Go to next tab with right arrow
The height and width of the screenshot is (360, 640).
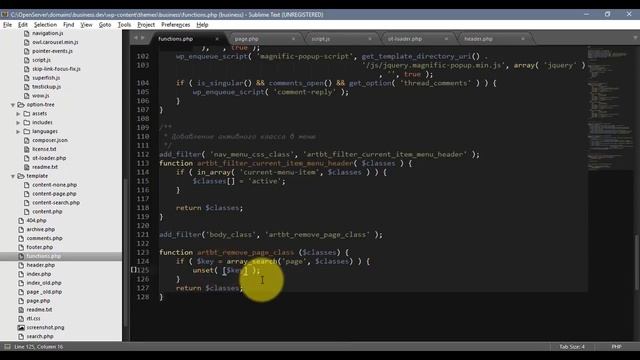click(142, 38)
